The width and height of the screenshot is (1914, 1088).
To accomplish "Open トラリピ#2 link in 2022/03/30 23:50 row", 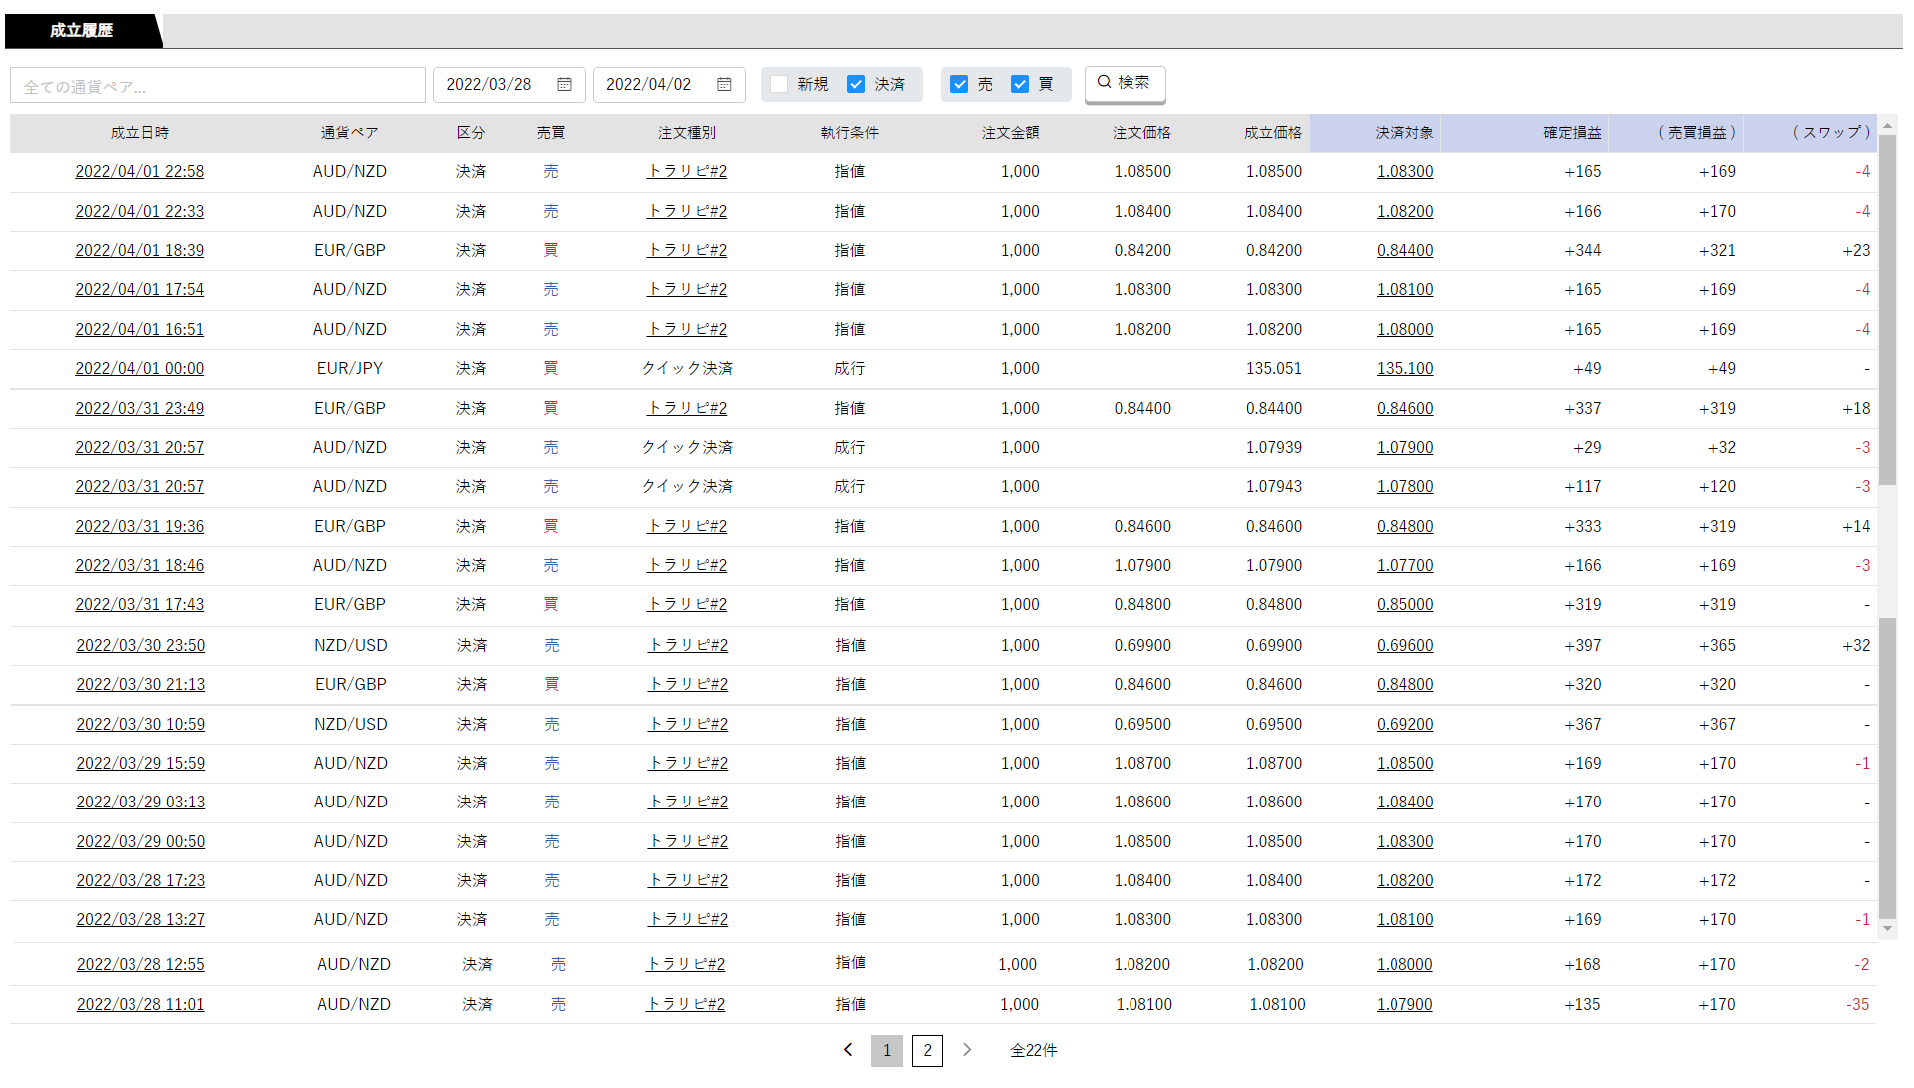I will tap(688, 646).
